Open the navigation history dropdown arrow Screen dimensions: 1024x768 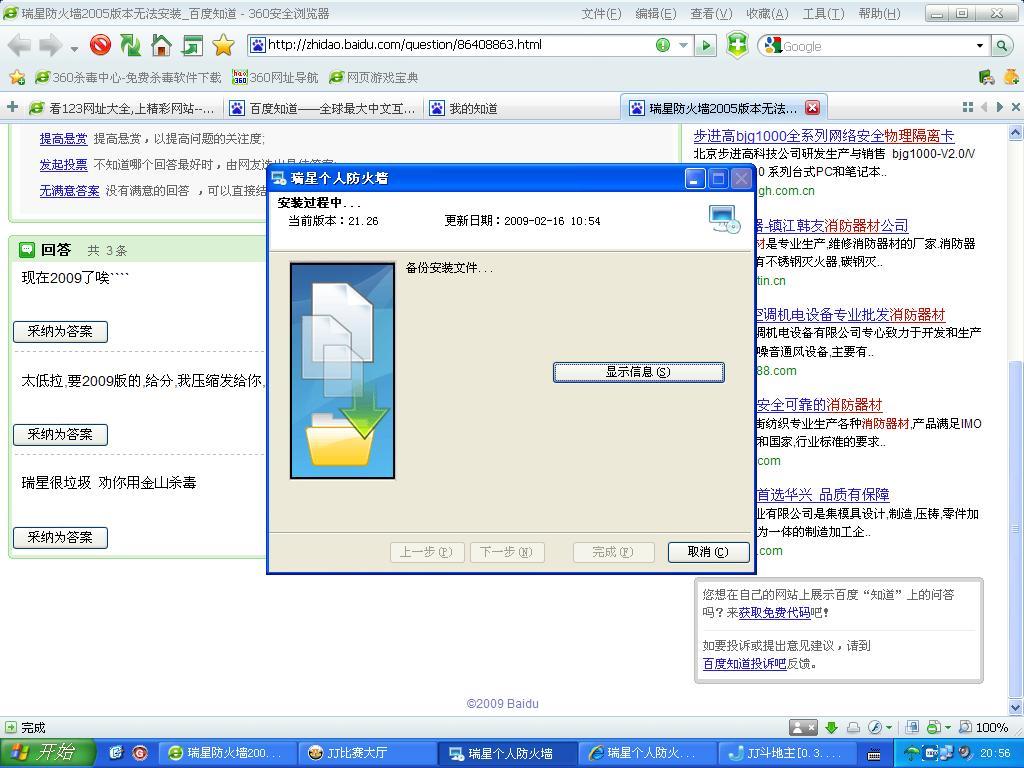point(74,48)
